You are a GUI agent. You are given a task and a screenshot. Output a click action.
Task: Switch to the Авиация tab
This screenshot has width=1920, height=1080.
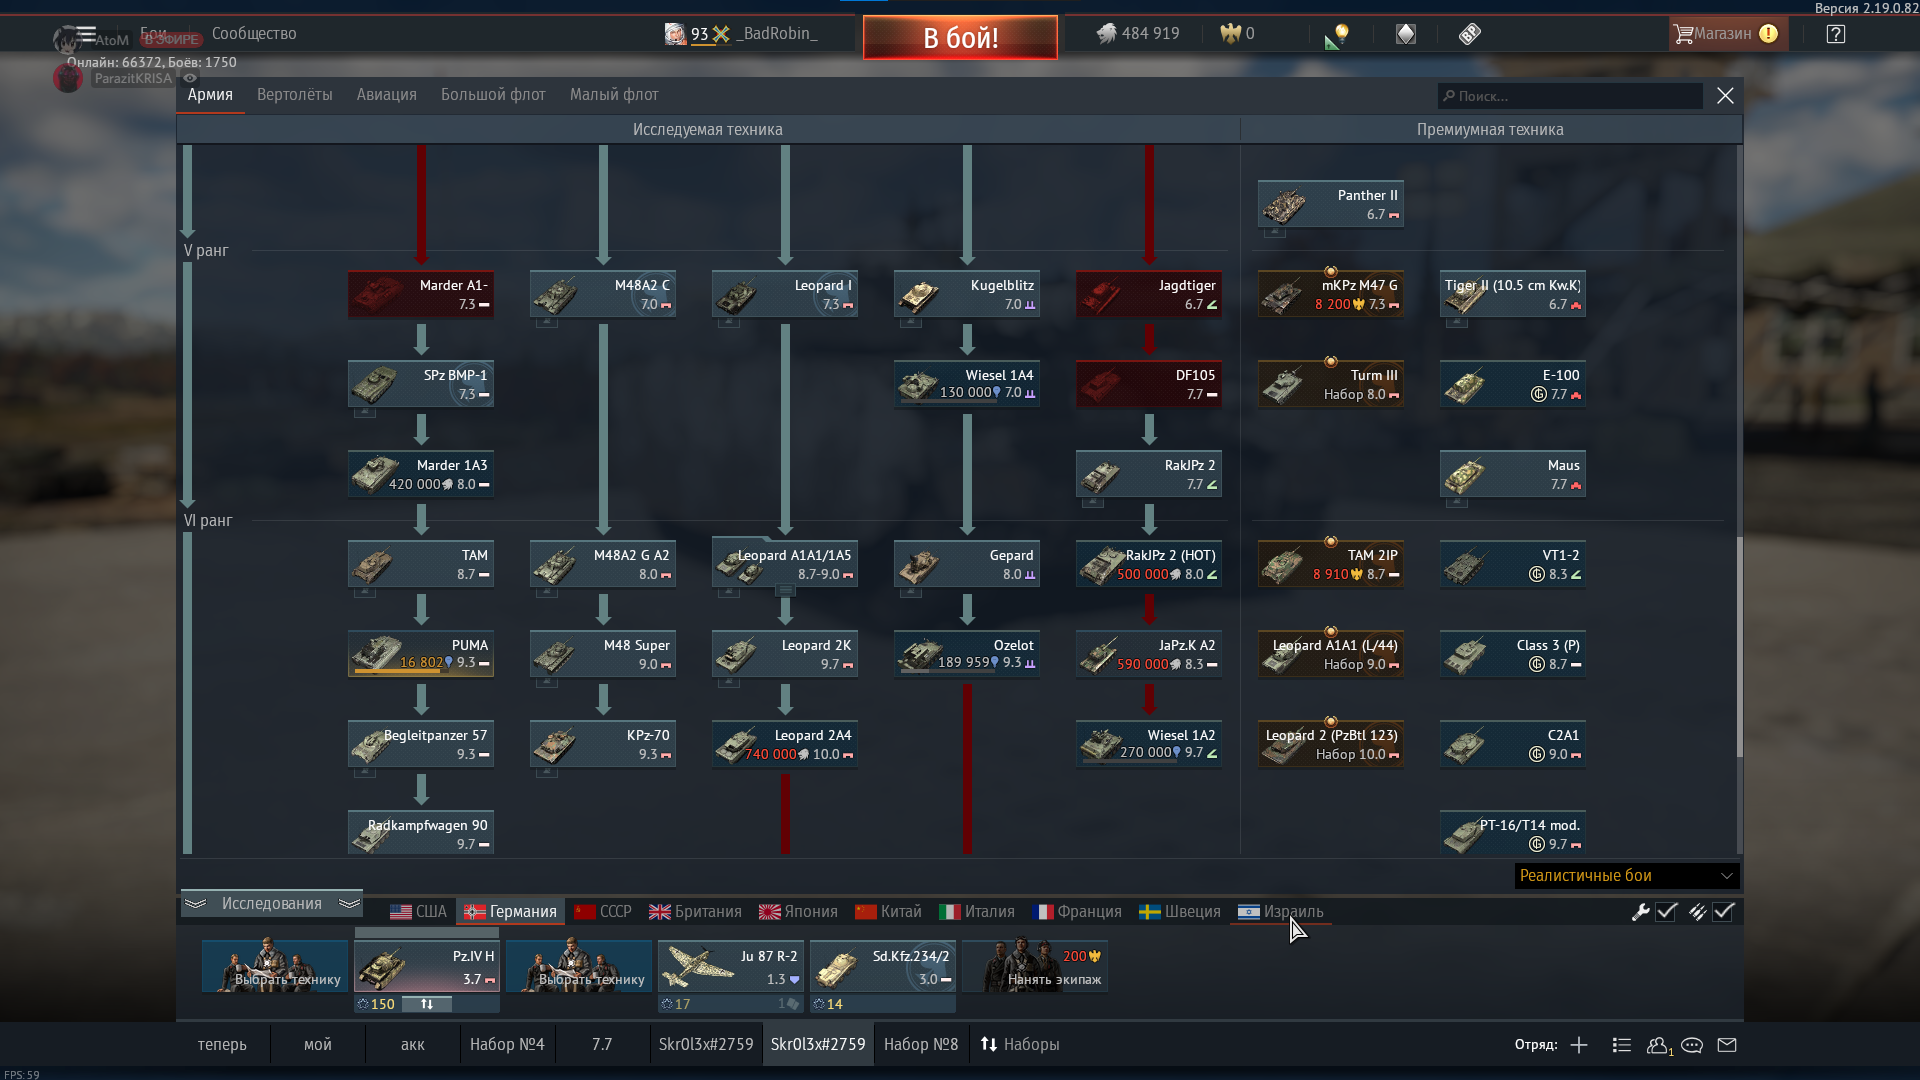(386, 95)
